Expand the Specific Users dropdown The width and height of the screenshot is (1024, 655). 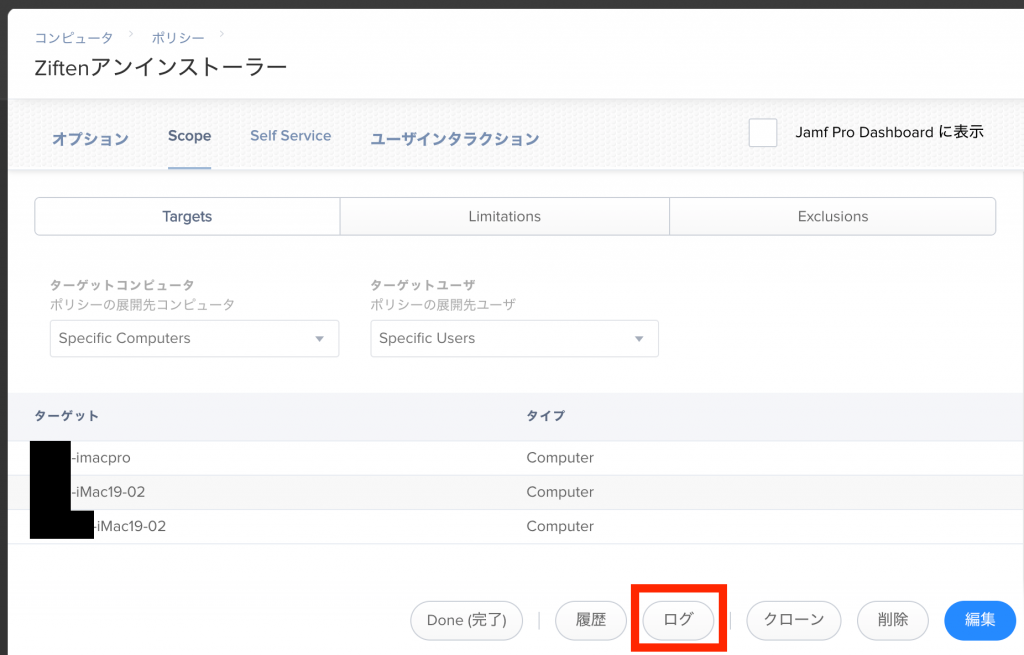(515, 338)
